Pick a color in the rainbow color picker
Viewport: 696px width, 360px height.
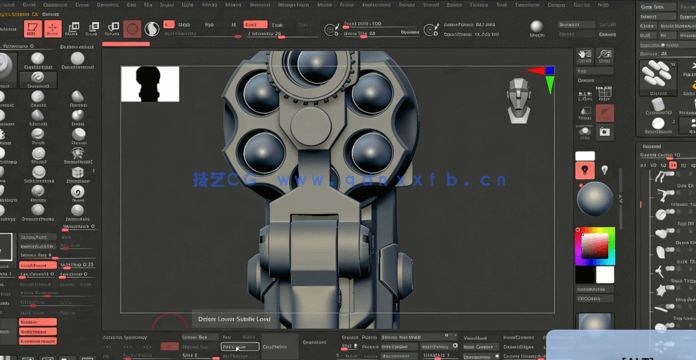595,246
